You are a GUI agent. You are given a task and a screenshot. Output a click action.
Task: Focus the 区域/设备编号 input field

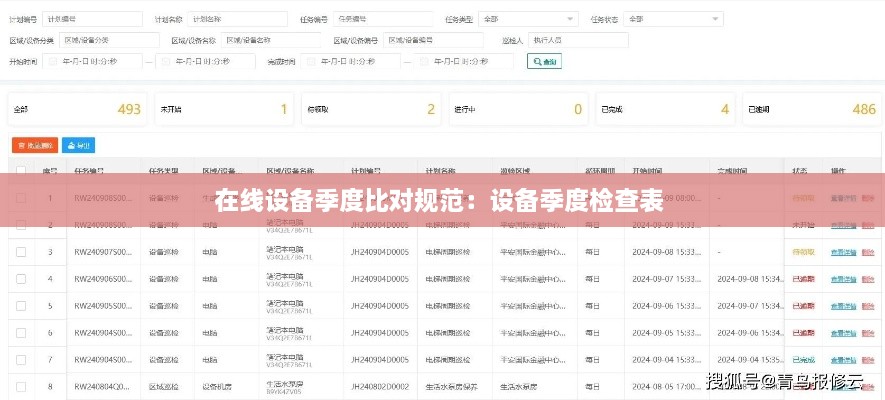[433, 40]
